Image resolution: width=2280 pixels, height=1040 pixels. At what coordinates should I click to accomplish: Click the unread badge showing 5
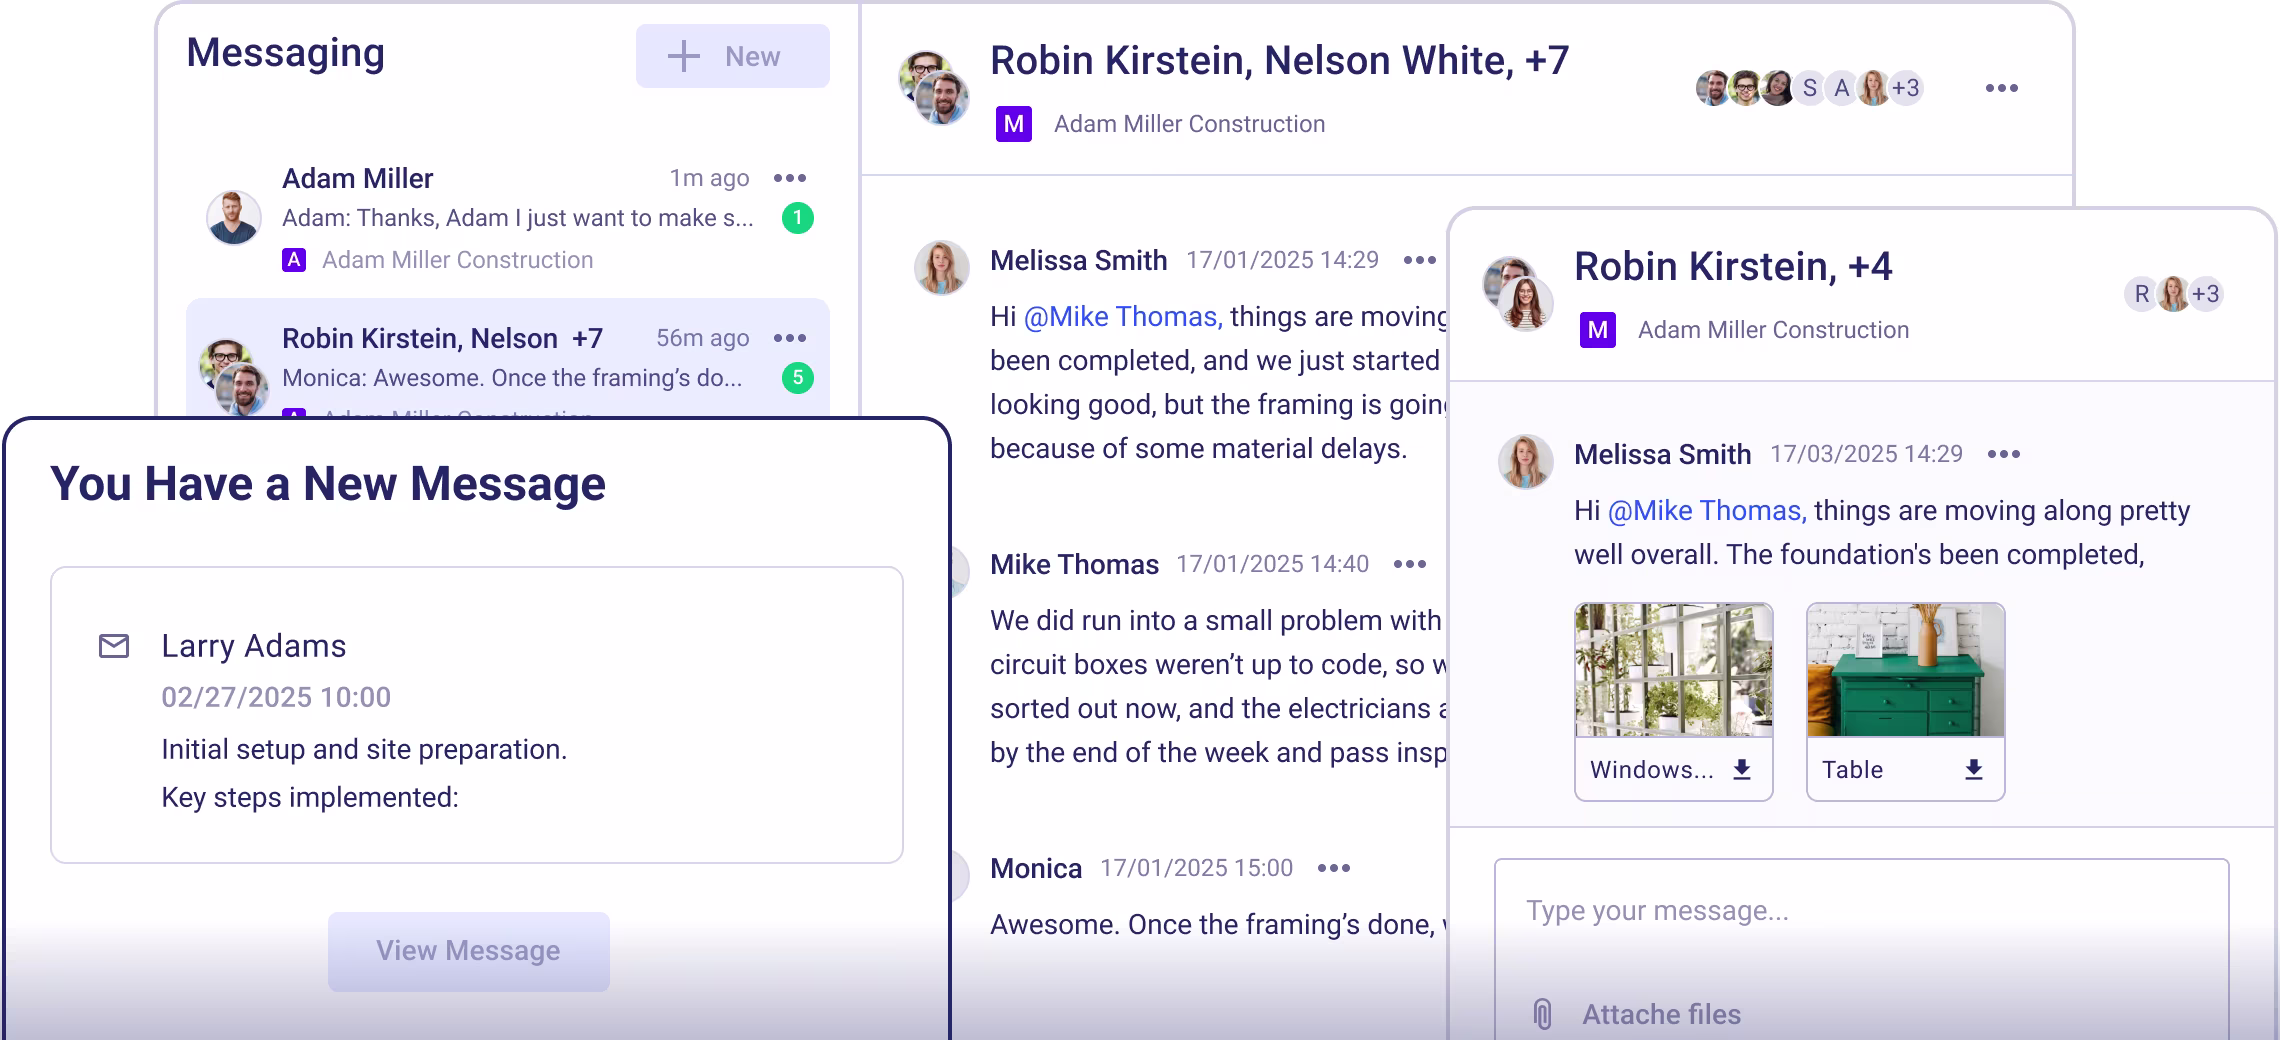coord(797,378)
